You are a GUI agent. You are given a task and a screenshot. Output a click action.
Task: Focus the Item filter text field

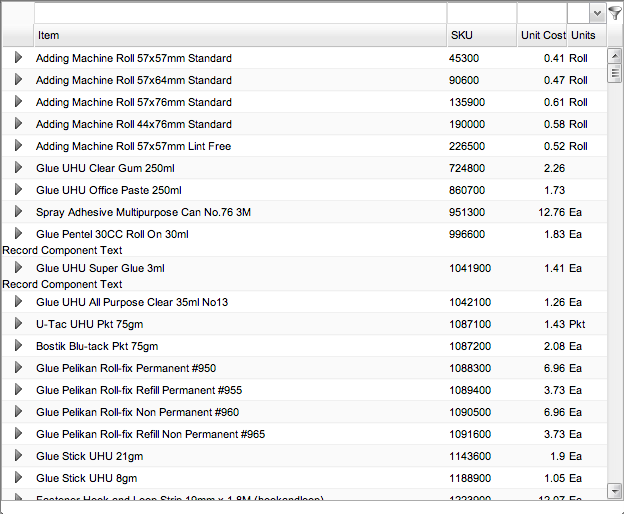240,13
